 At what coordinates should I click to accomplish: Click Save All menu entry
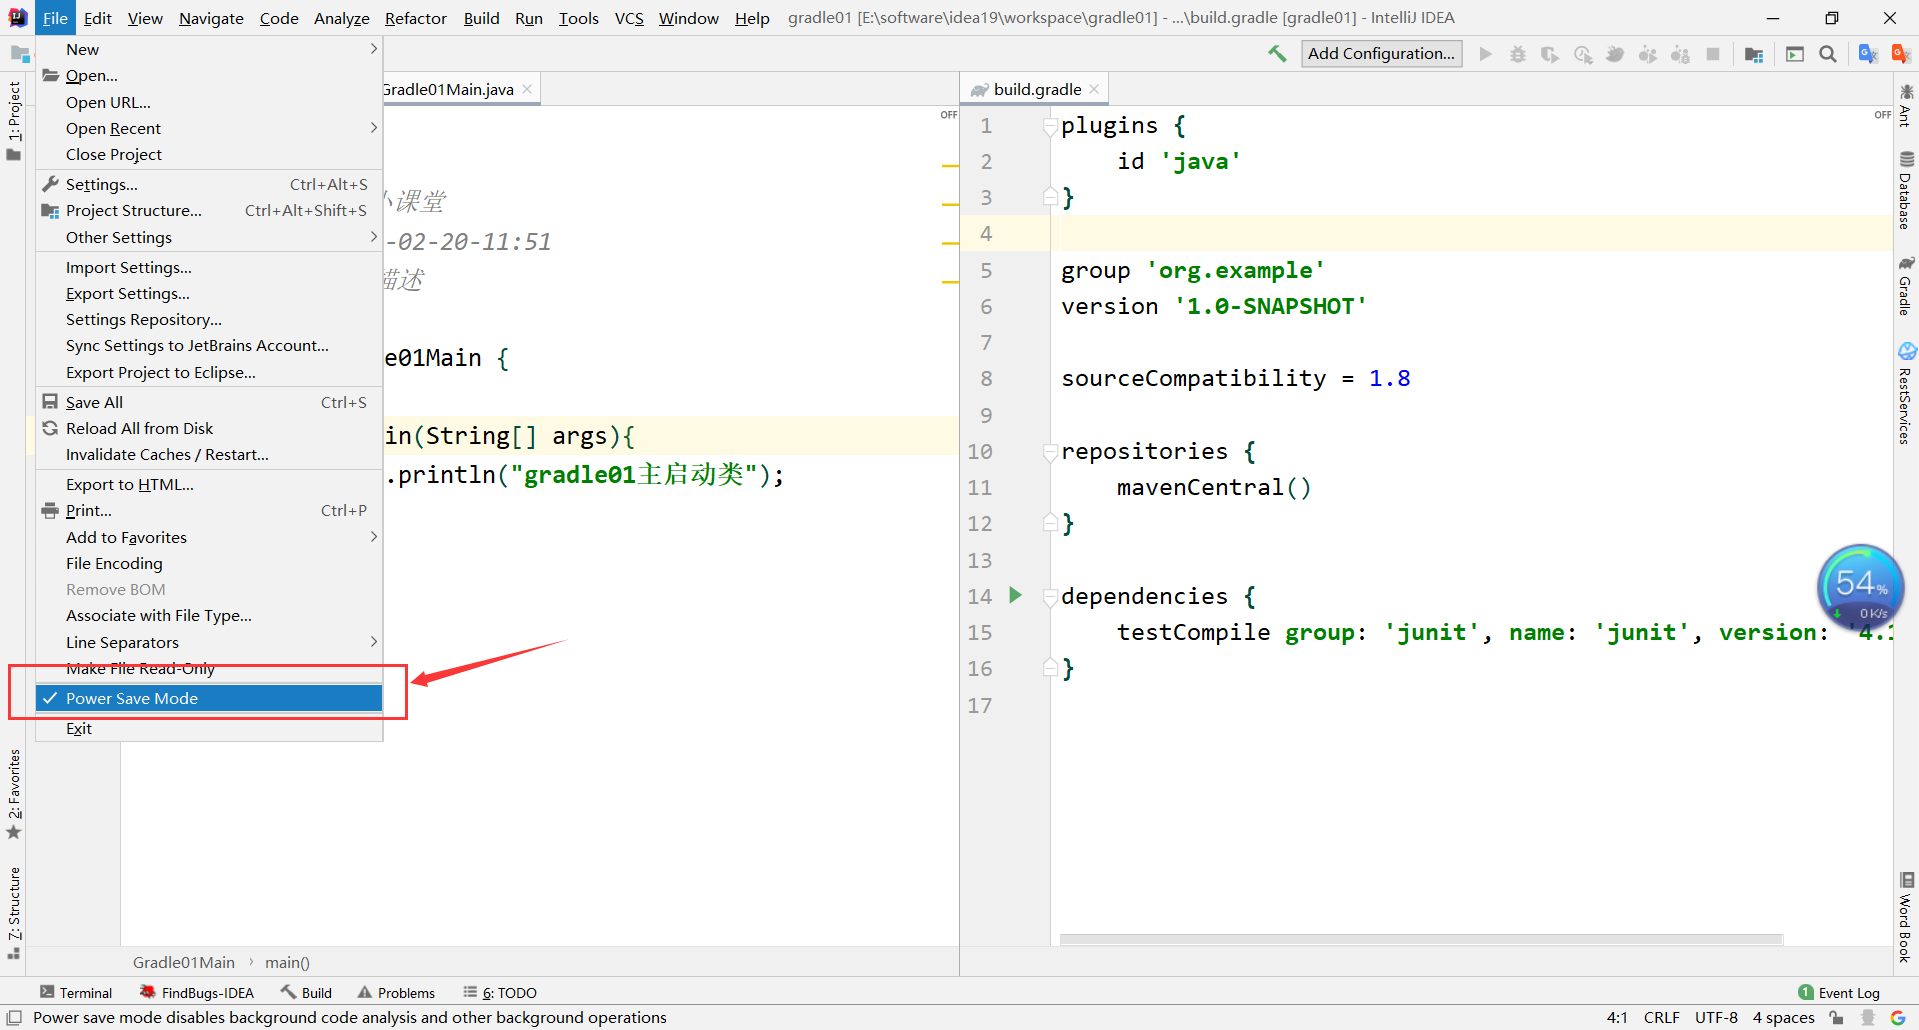coord(209,402)
